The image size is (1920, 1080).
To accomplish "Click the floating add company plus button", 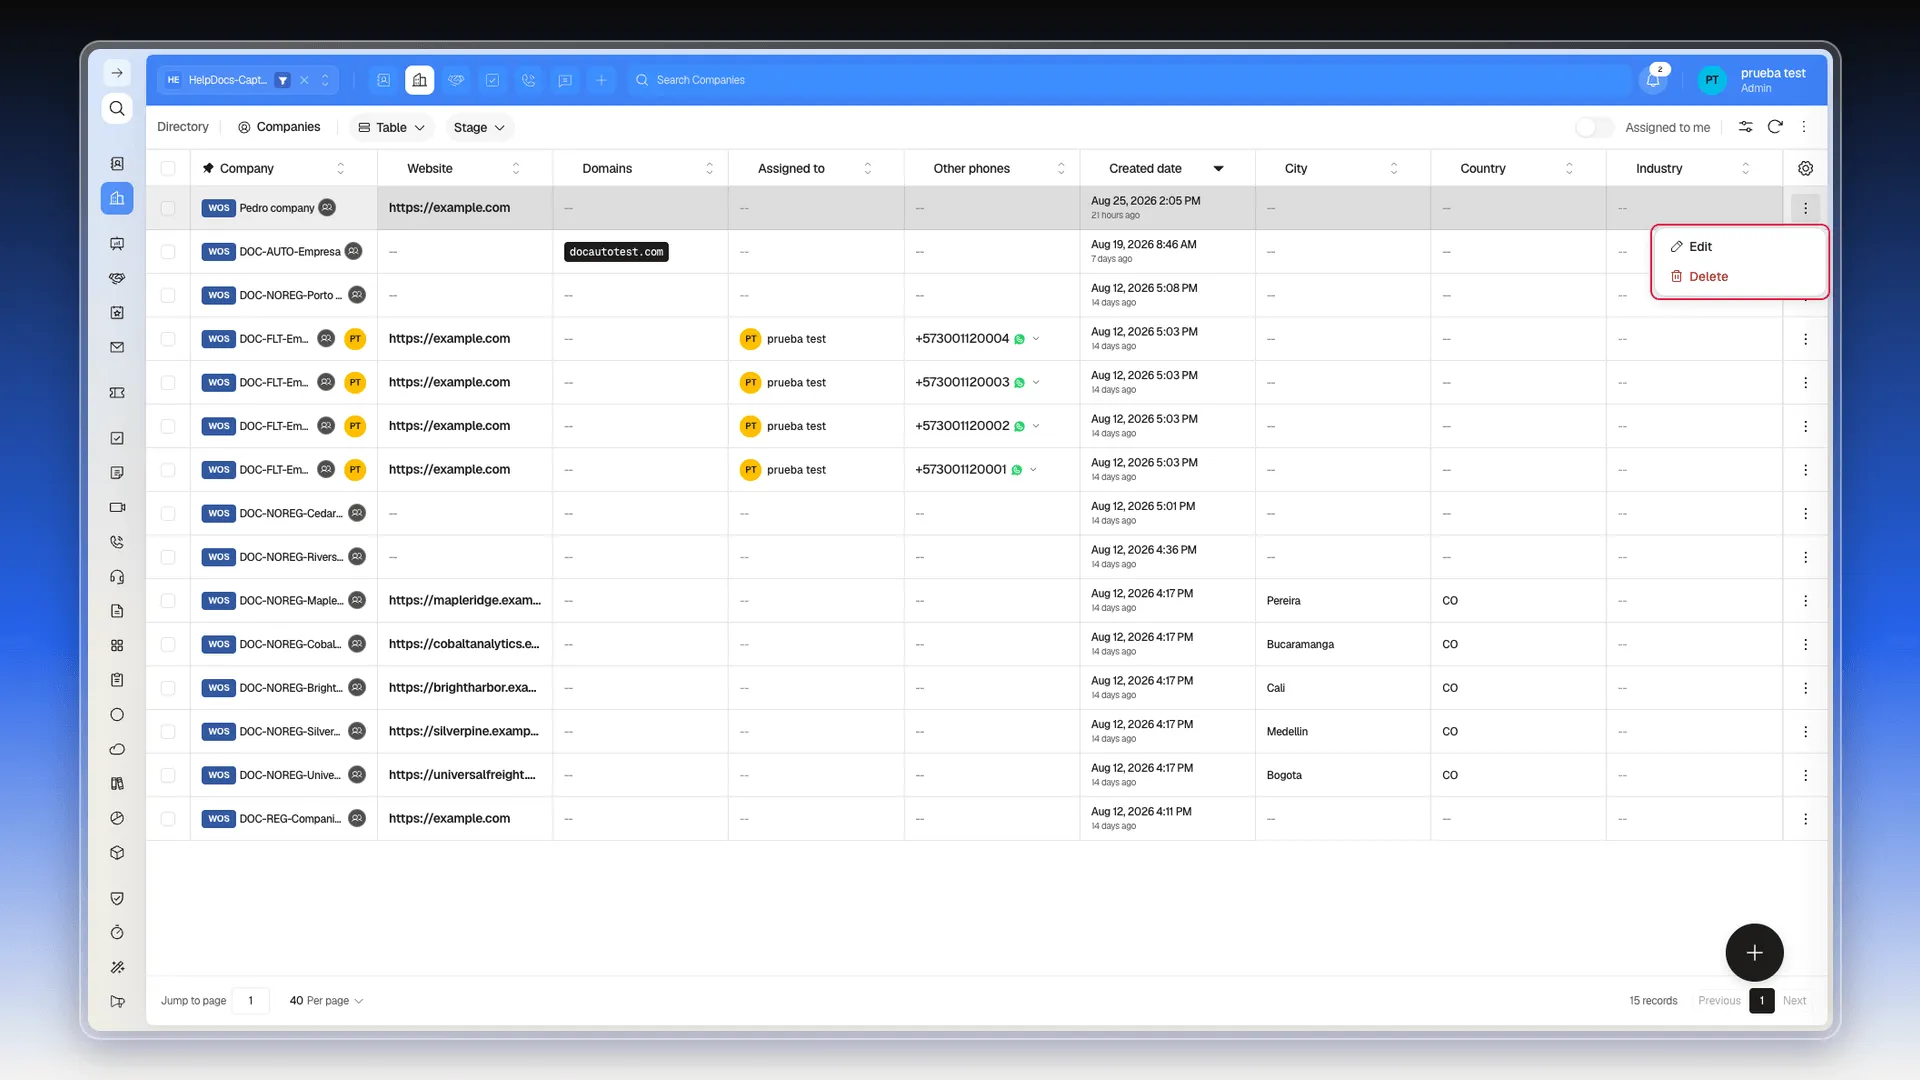I will coord(1754,953).
